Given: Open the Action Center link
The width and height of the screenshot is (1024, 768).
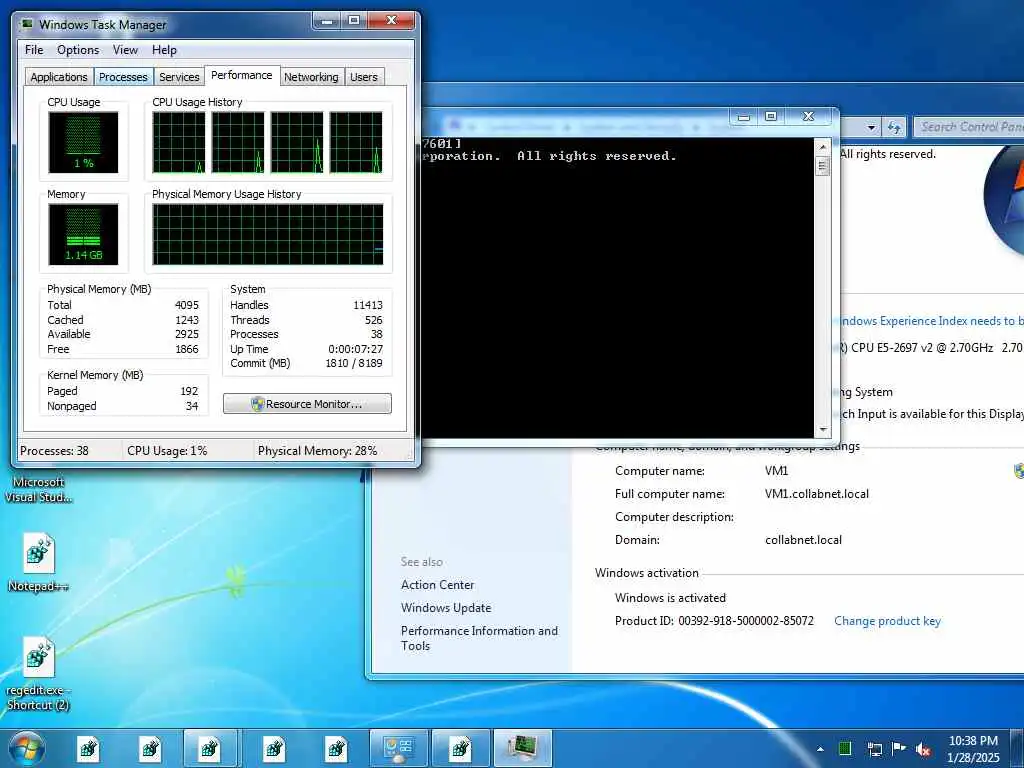Looking at the screenshot, I should click(438, 584).
